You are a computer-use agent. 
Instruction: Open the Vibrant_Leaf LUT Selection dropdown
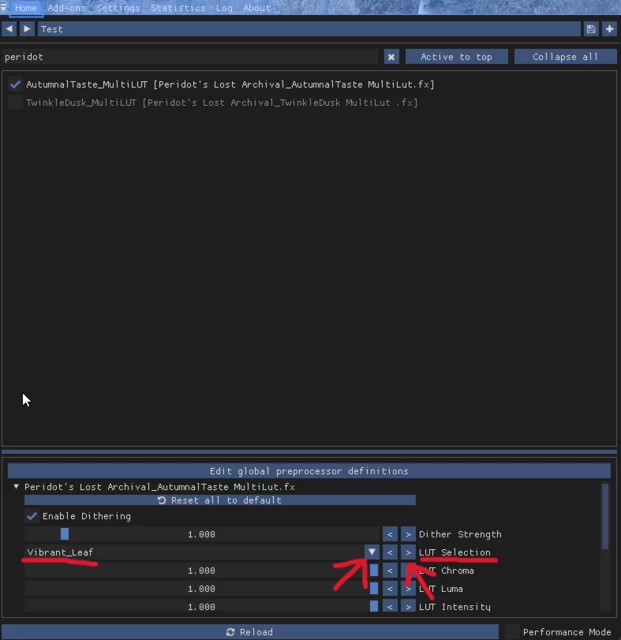372,552
